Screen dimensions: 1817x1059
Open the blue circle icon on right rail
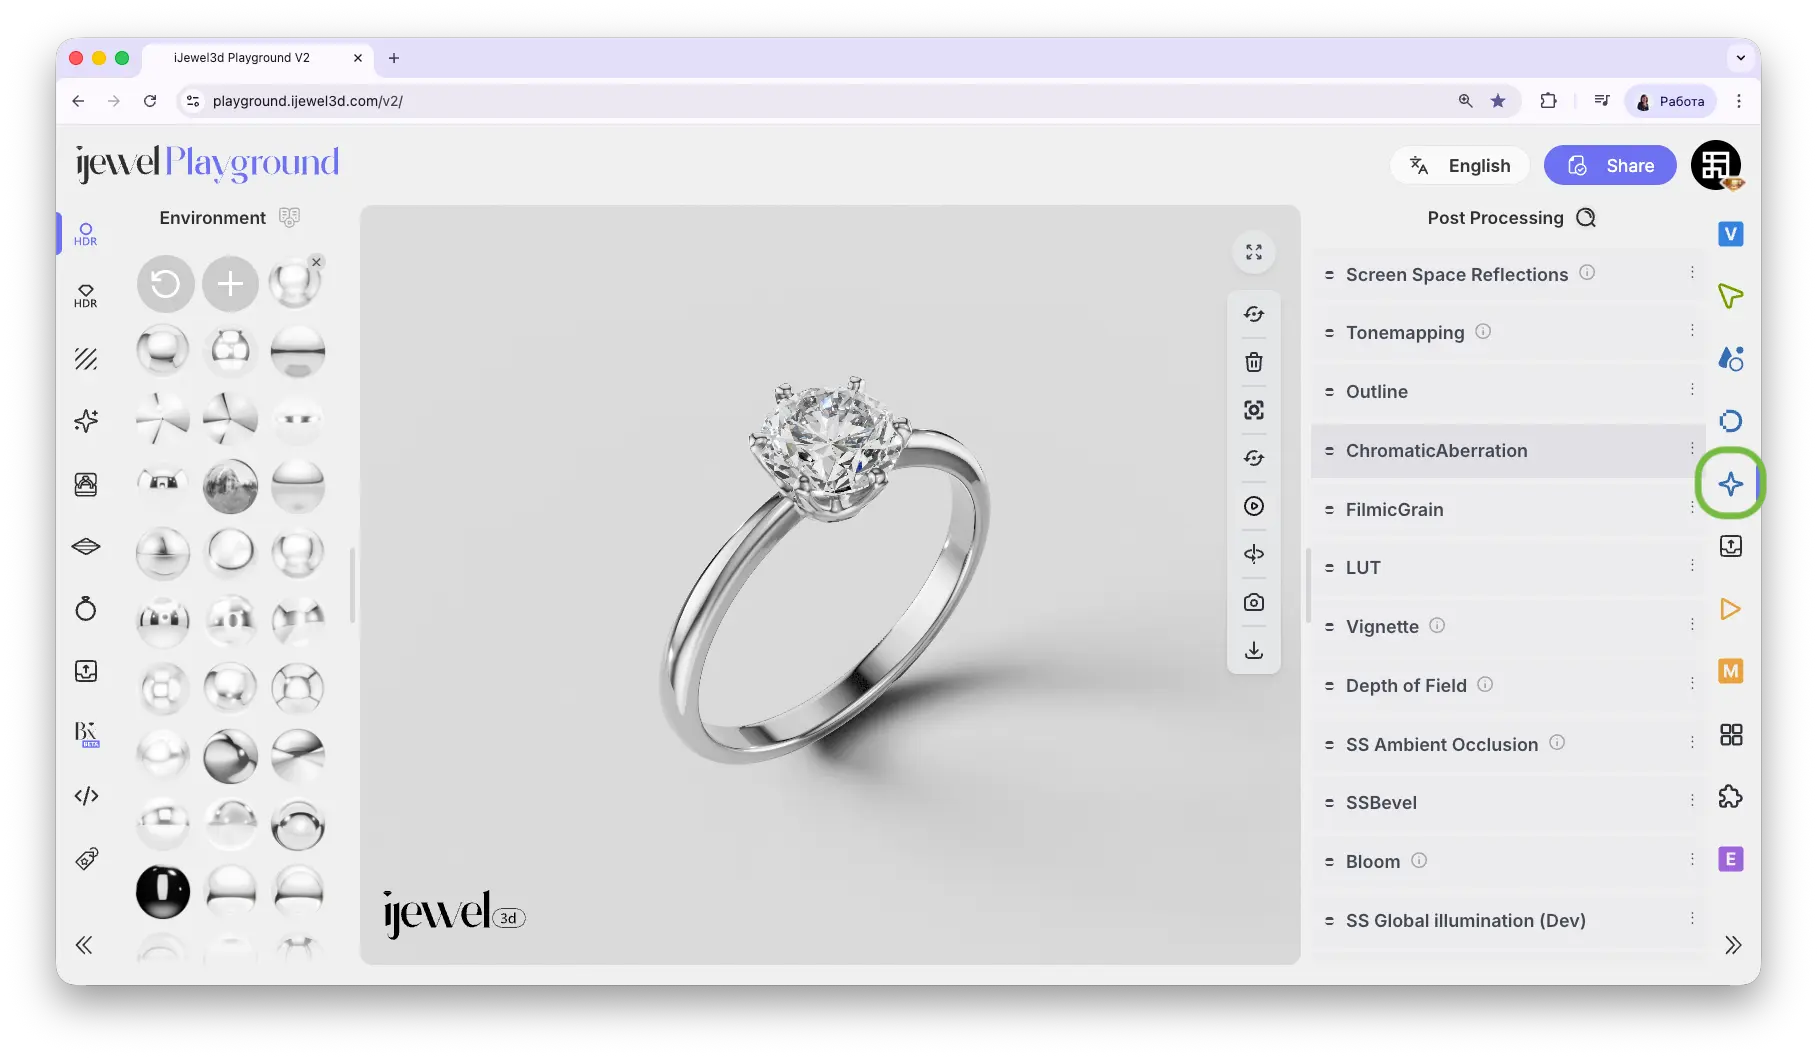[x=1731, y=421]
